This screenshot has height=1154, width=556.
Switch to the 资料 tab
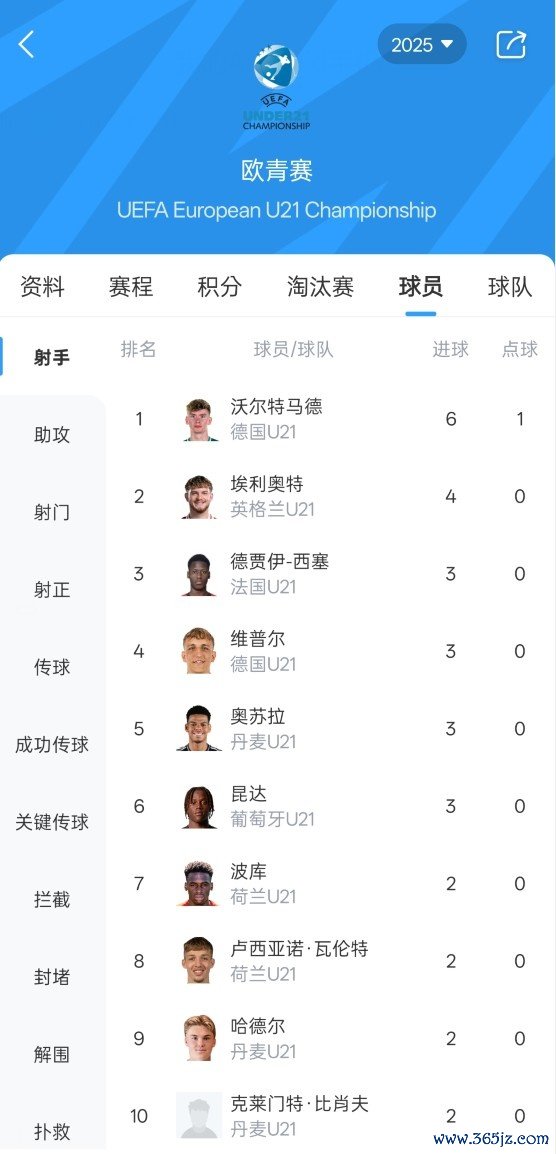pyautogui.click(x=42, y=286)
